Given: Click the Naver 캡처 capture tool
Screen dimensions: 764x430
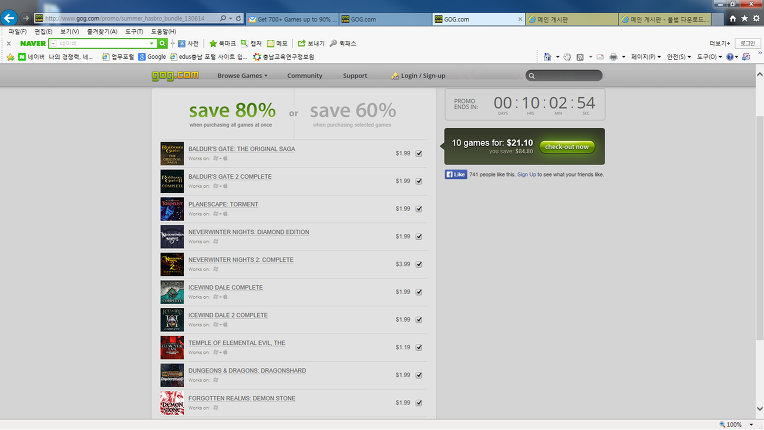Looking at the screenshot, I should pyautogui.click(x=251, y=43).
